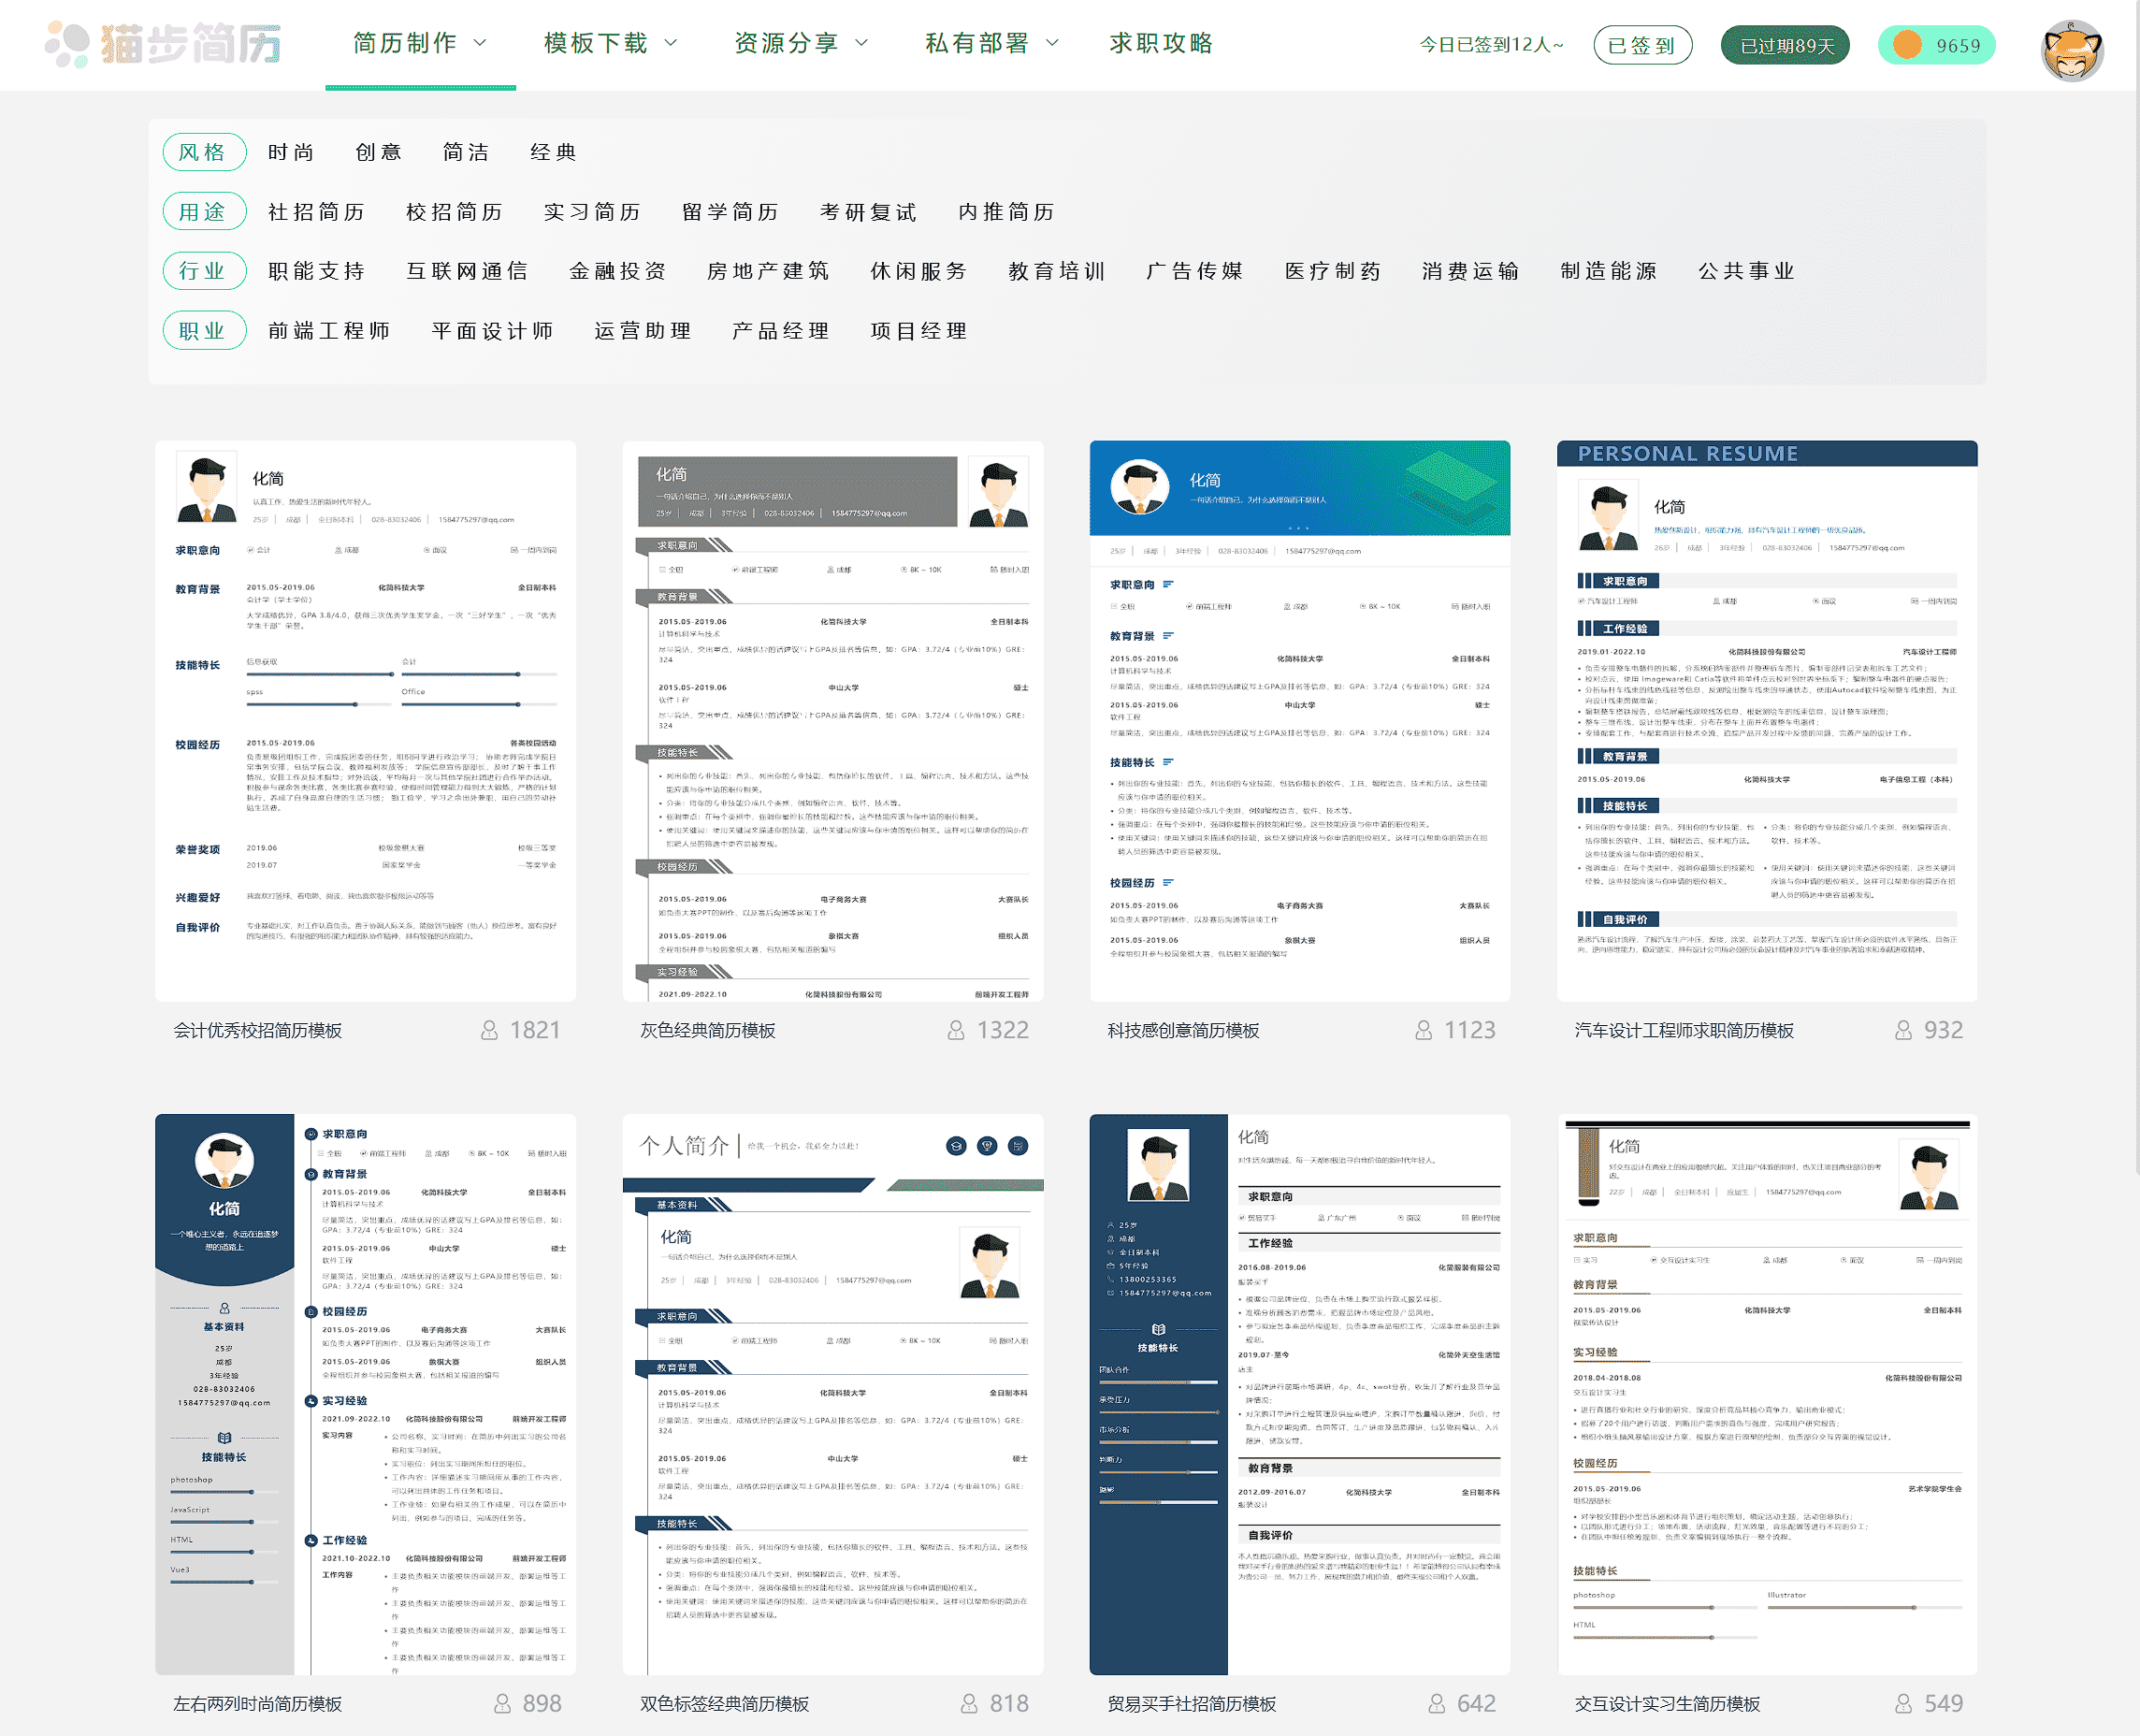This screenshot has height=1736, width=2140.
Task: Click user count icon beside 1123
Action: pos(1423,1030)
